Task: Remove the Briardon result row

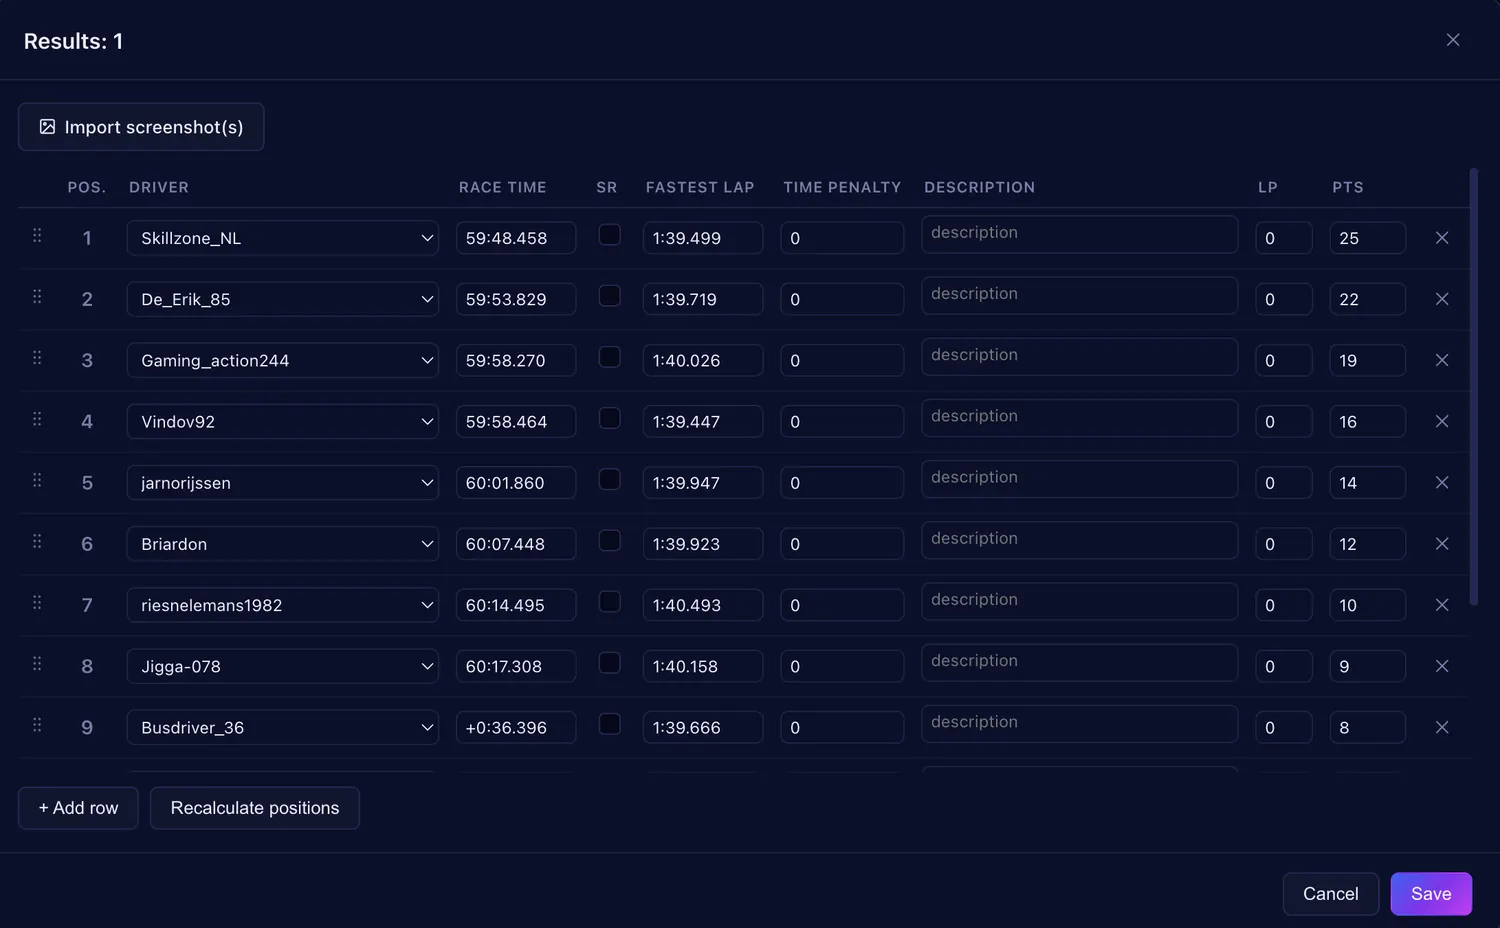Action: point(1442,544)
